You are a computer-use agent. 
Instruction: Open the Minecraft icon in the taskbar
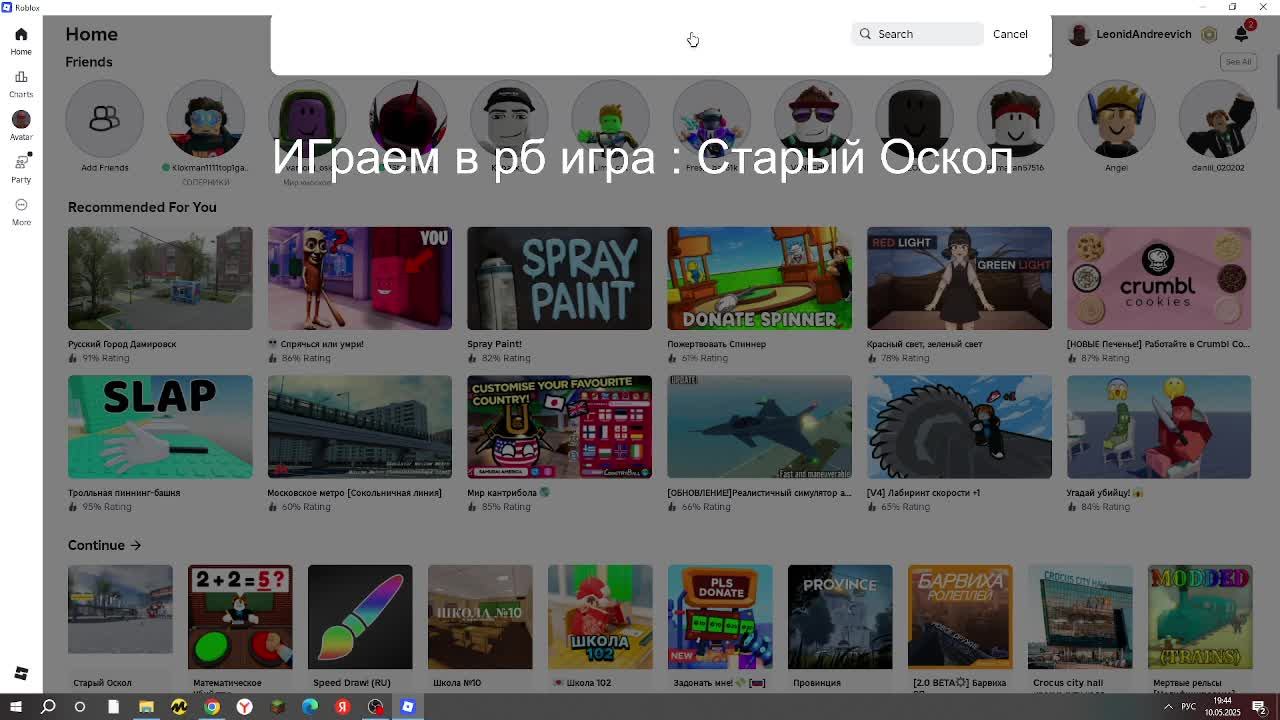click(277, 707)
